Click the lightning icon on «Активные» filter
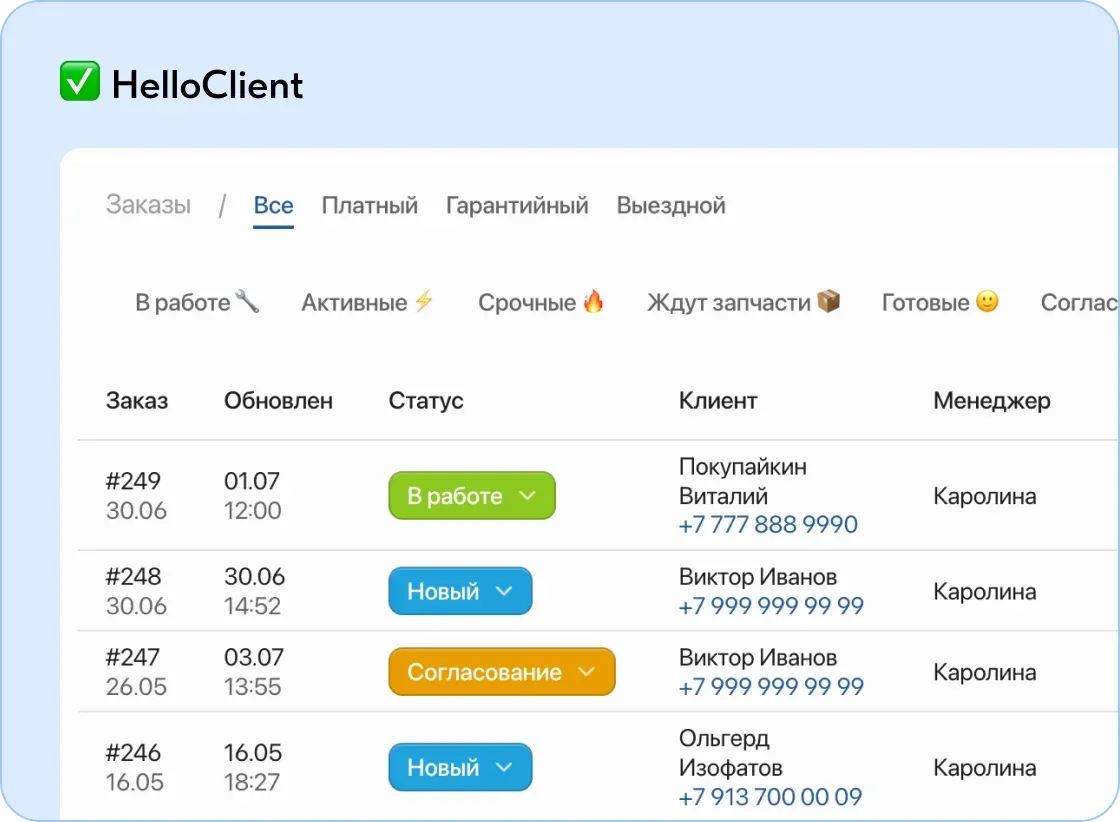The width and height of the screenshot is (1120, 822). (x=424, y=301)
